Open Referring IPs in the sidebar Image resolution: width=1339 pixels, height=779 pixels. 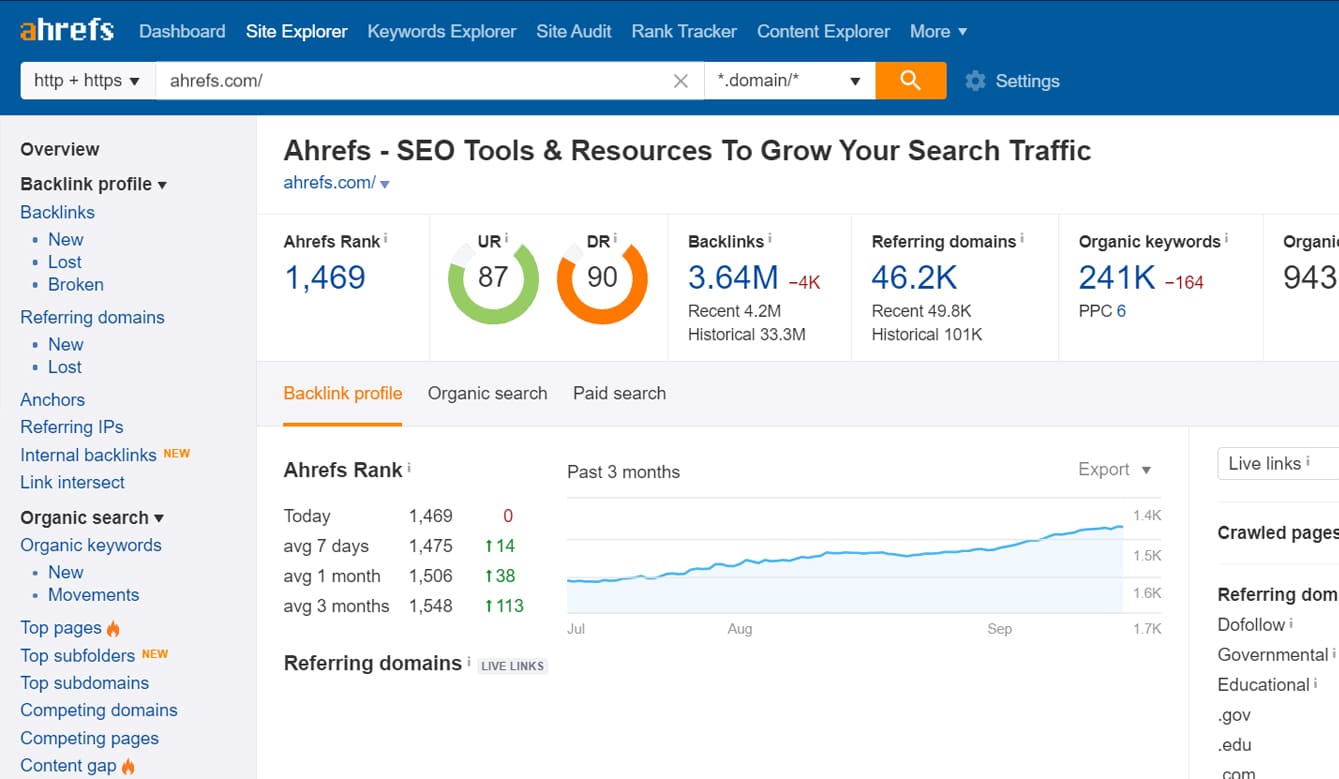pyautogui.click(x=72, y=427)
